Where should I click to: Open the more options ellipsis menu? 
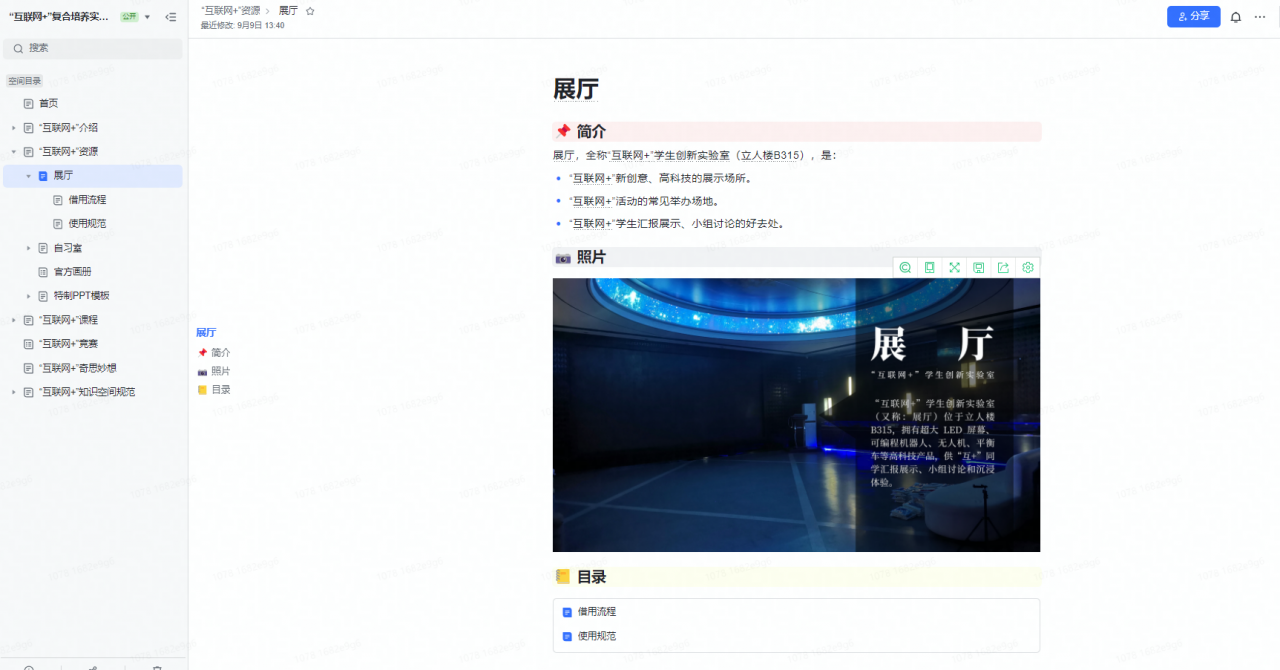1260,17
